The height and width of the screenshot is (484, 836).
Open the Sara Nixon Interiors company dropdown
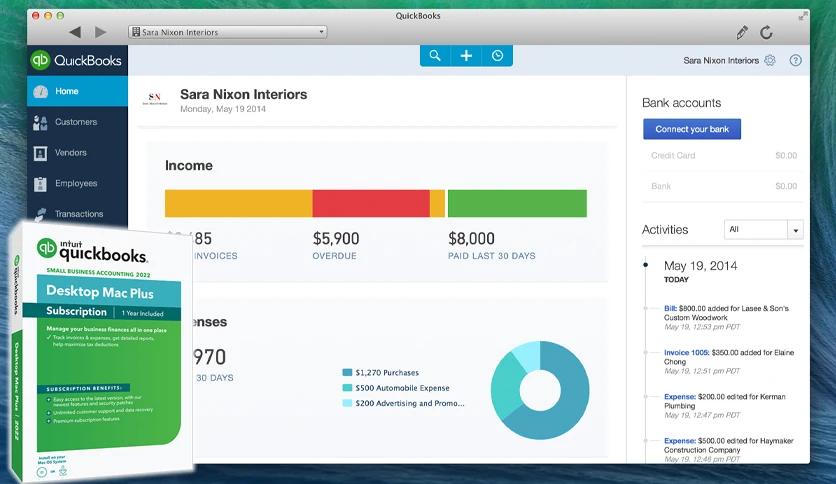[228, 32]
